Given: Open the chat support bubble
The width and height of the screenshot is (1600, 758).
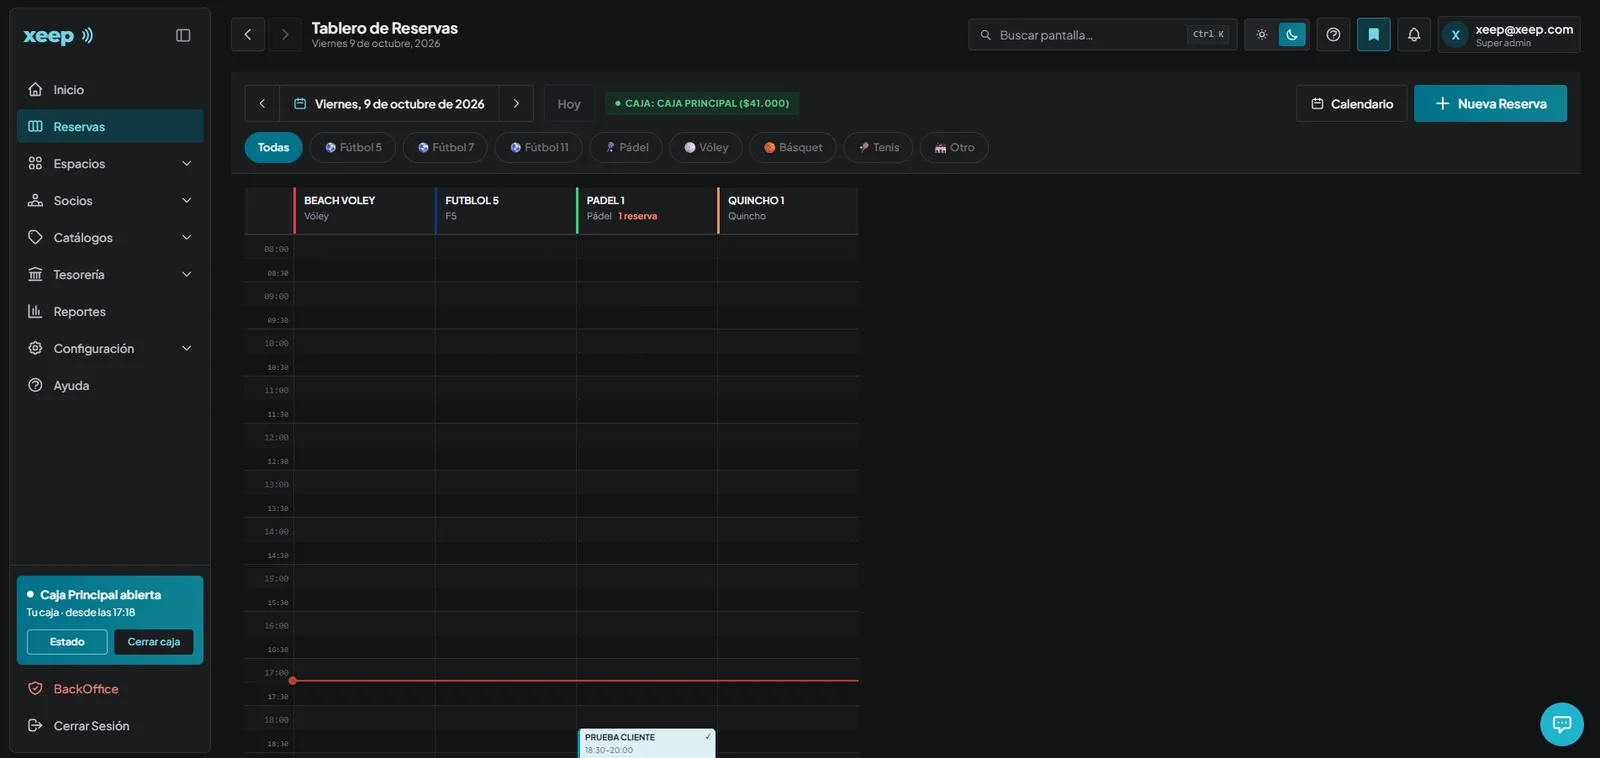Looking at the screenshot, I should pyautogui.click(x=1562, y=724).
